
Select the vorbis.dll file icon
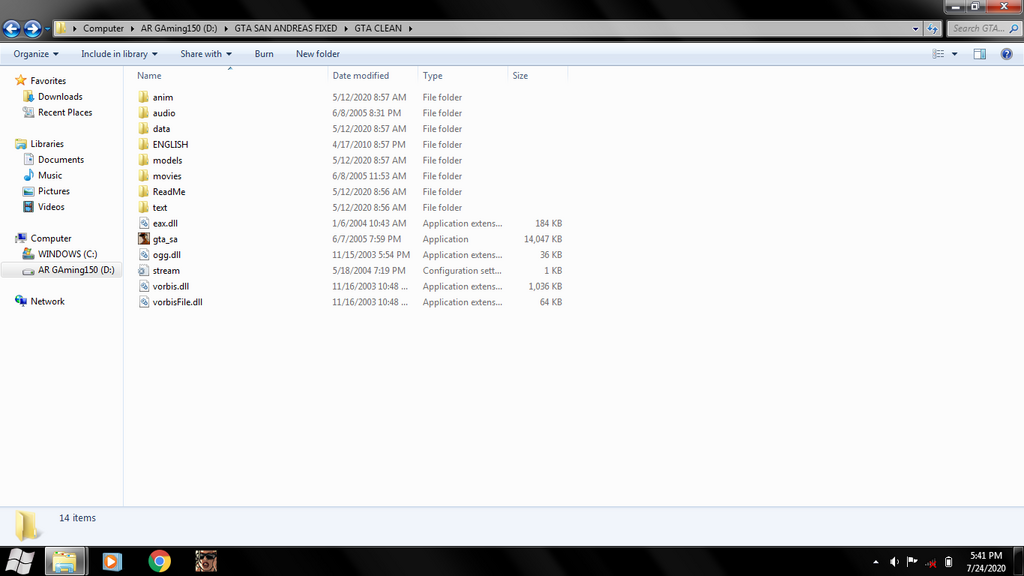[144, 286]
